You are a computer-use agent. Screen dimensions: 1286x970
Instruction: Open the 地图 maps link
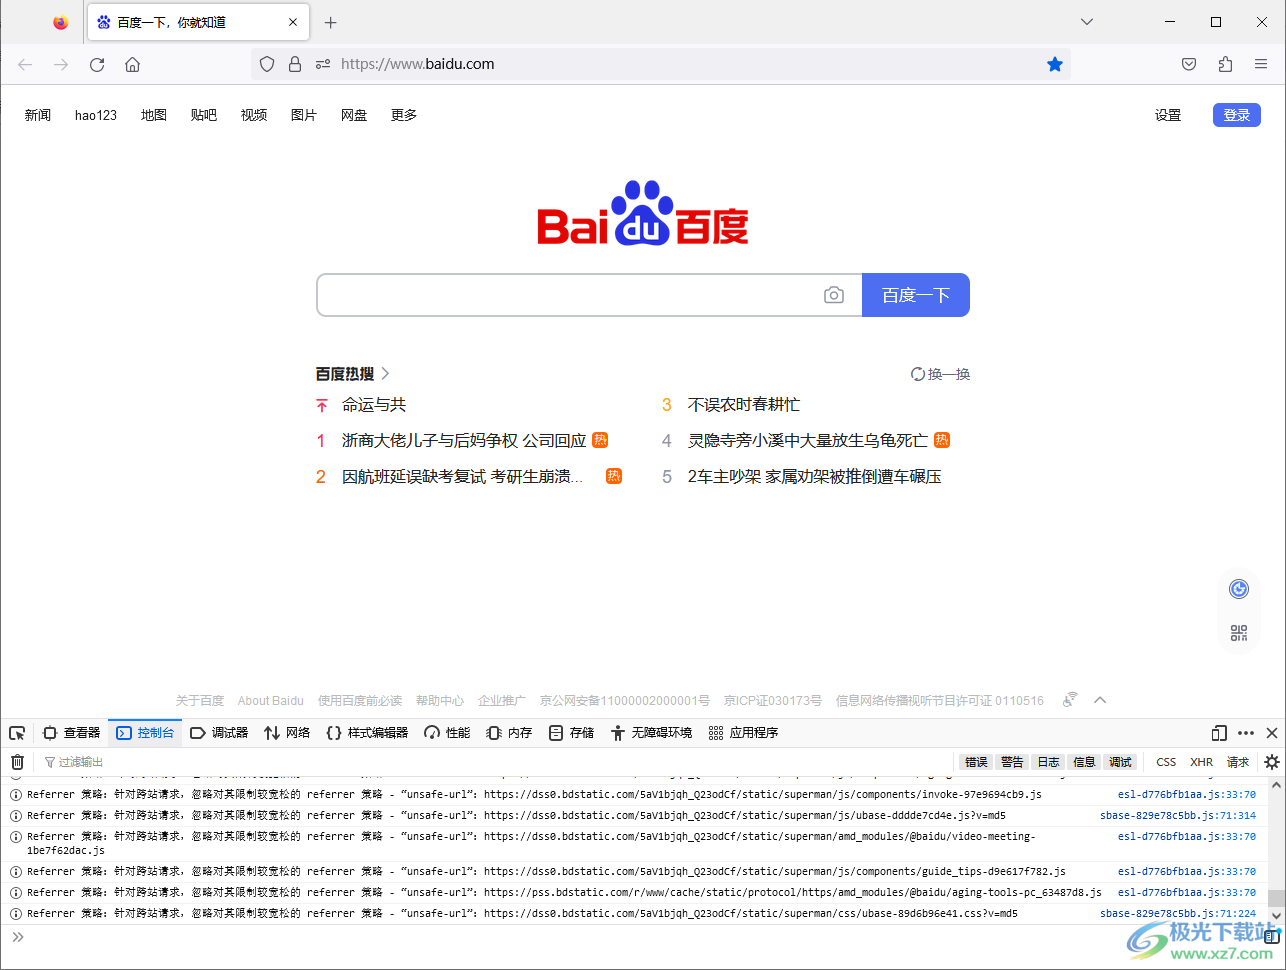[154, 115]
